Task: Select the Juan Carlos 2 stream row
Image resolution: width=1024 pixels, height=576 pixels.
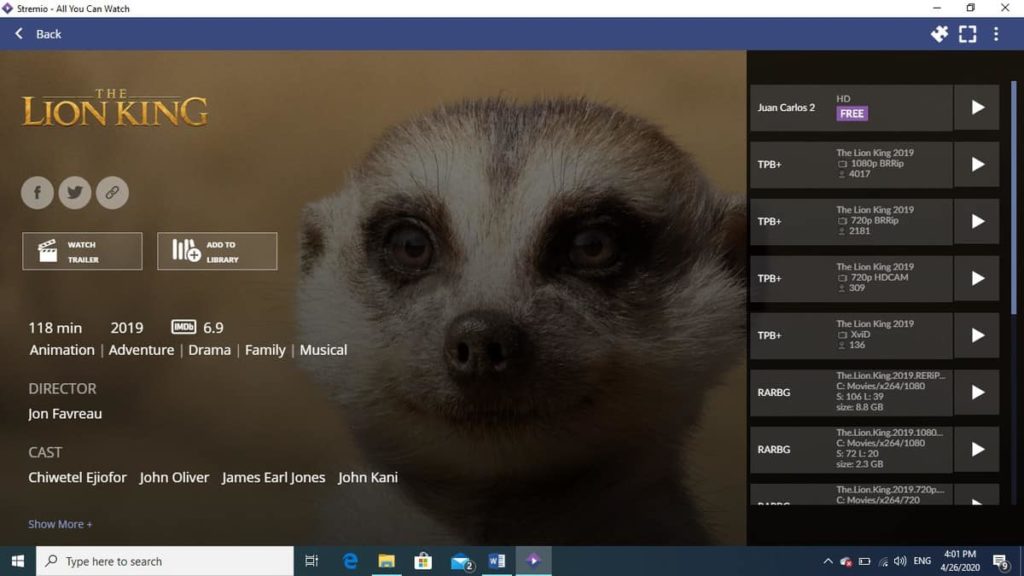Action: coord(851,107)
